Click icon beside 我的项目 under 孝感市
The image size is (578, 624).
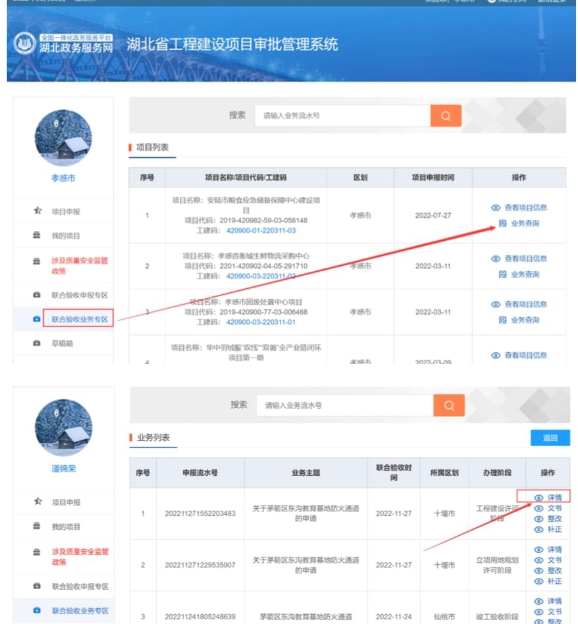(x=37, y=235)
